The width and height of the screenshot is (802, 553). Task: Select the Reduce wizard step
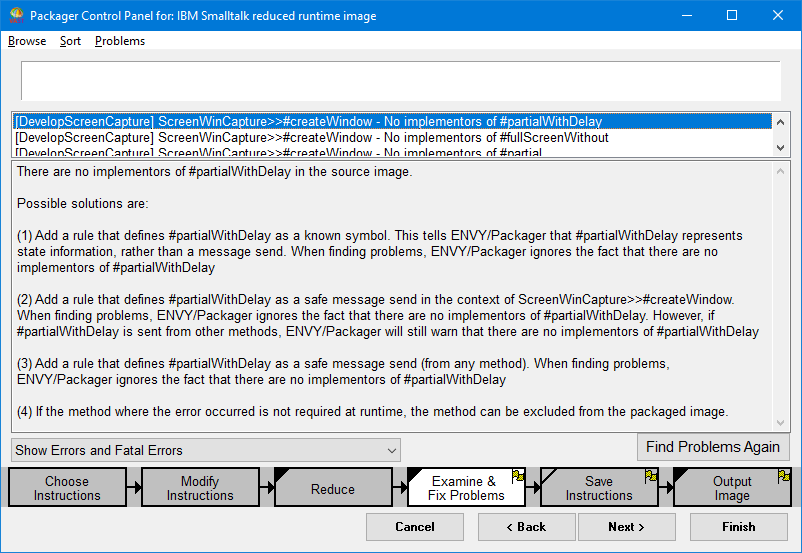point(333,489)
